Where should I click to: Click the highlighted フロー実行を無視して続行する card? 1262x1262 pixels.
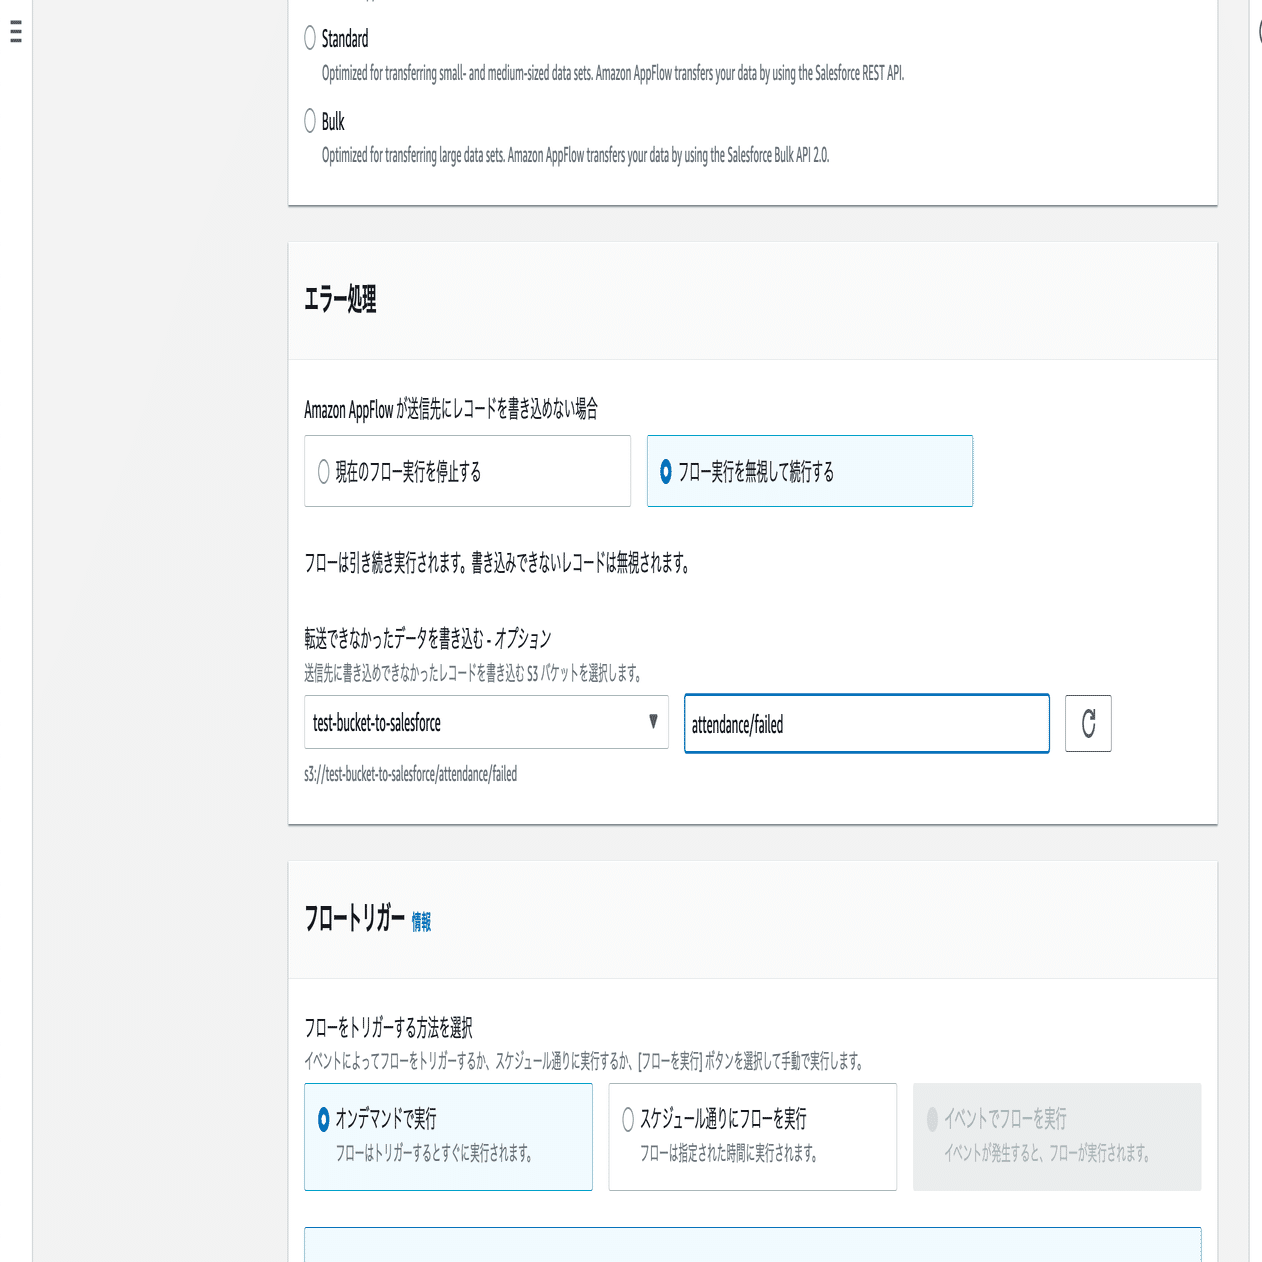point(810,470)
